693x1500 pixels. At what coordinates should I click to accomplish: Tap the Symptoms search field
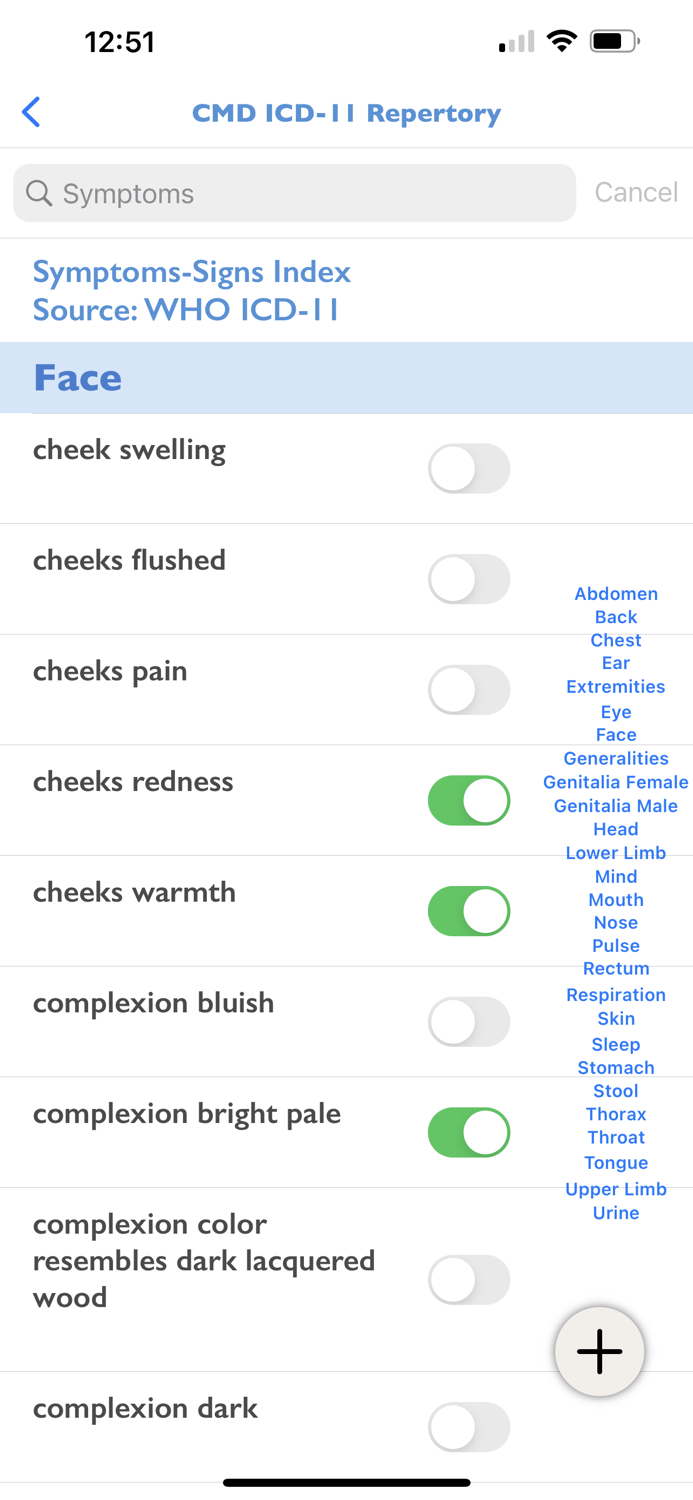[294, 192]
